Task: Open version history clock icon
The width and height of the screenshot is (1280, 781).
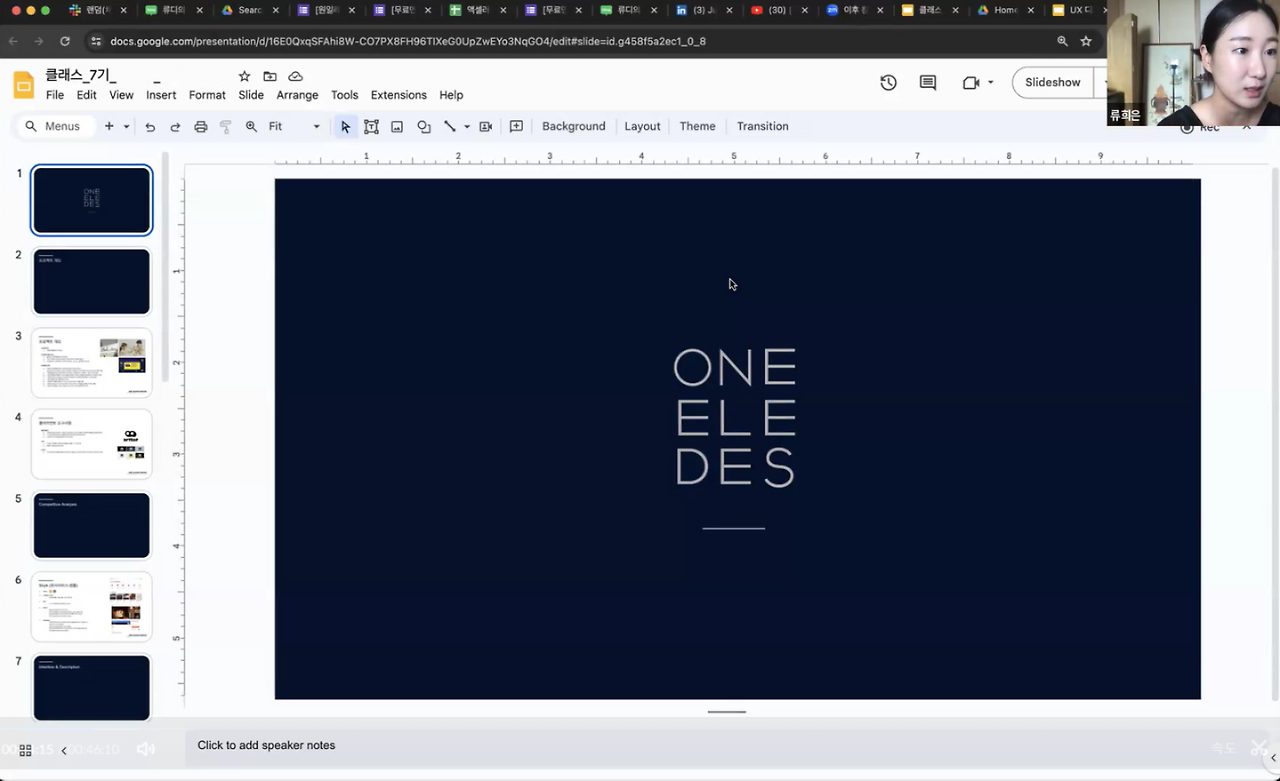Action: coord(888,83)
